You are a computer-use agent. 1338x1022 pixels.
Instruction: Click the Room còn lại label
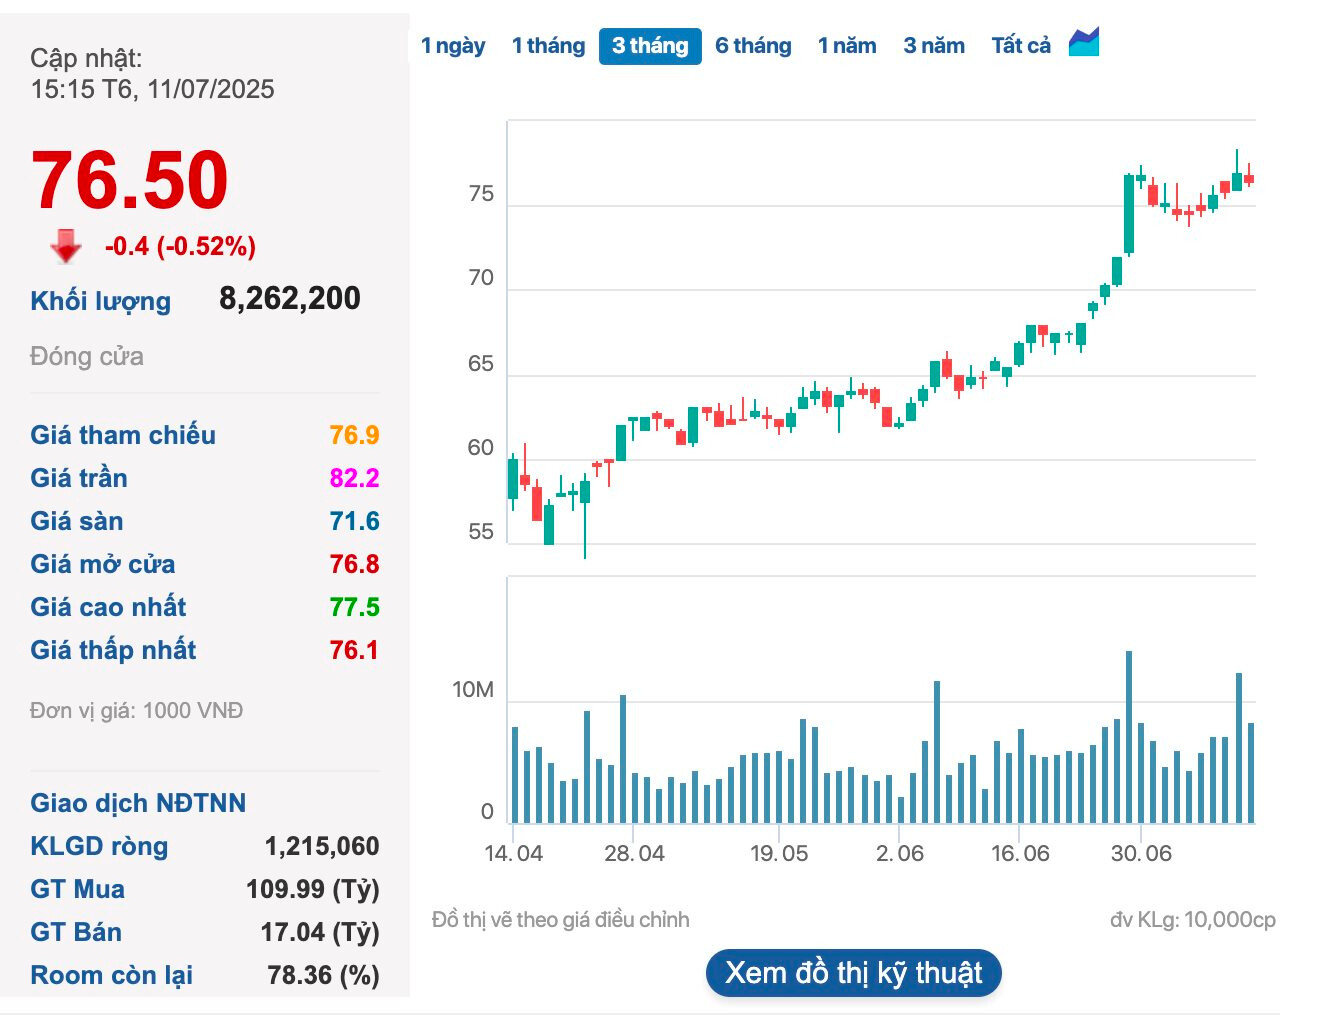pos(112,975)
